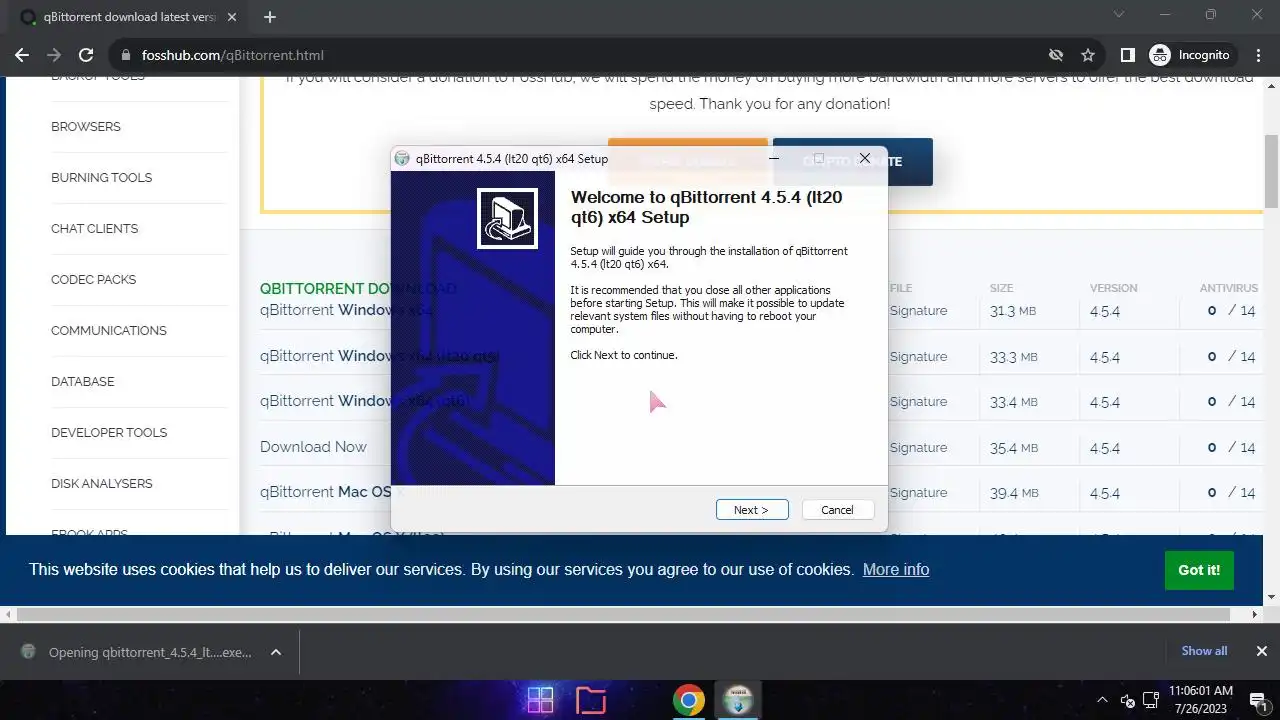Screen dimensions: 1280x720
Task: Select the qBittorrent download latest version tab
Action: tap(128, 17)
